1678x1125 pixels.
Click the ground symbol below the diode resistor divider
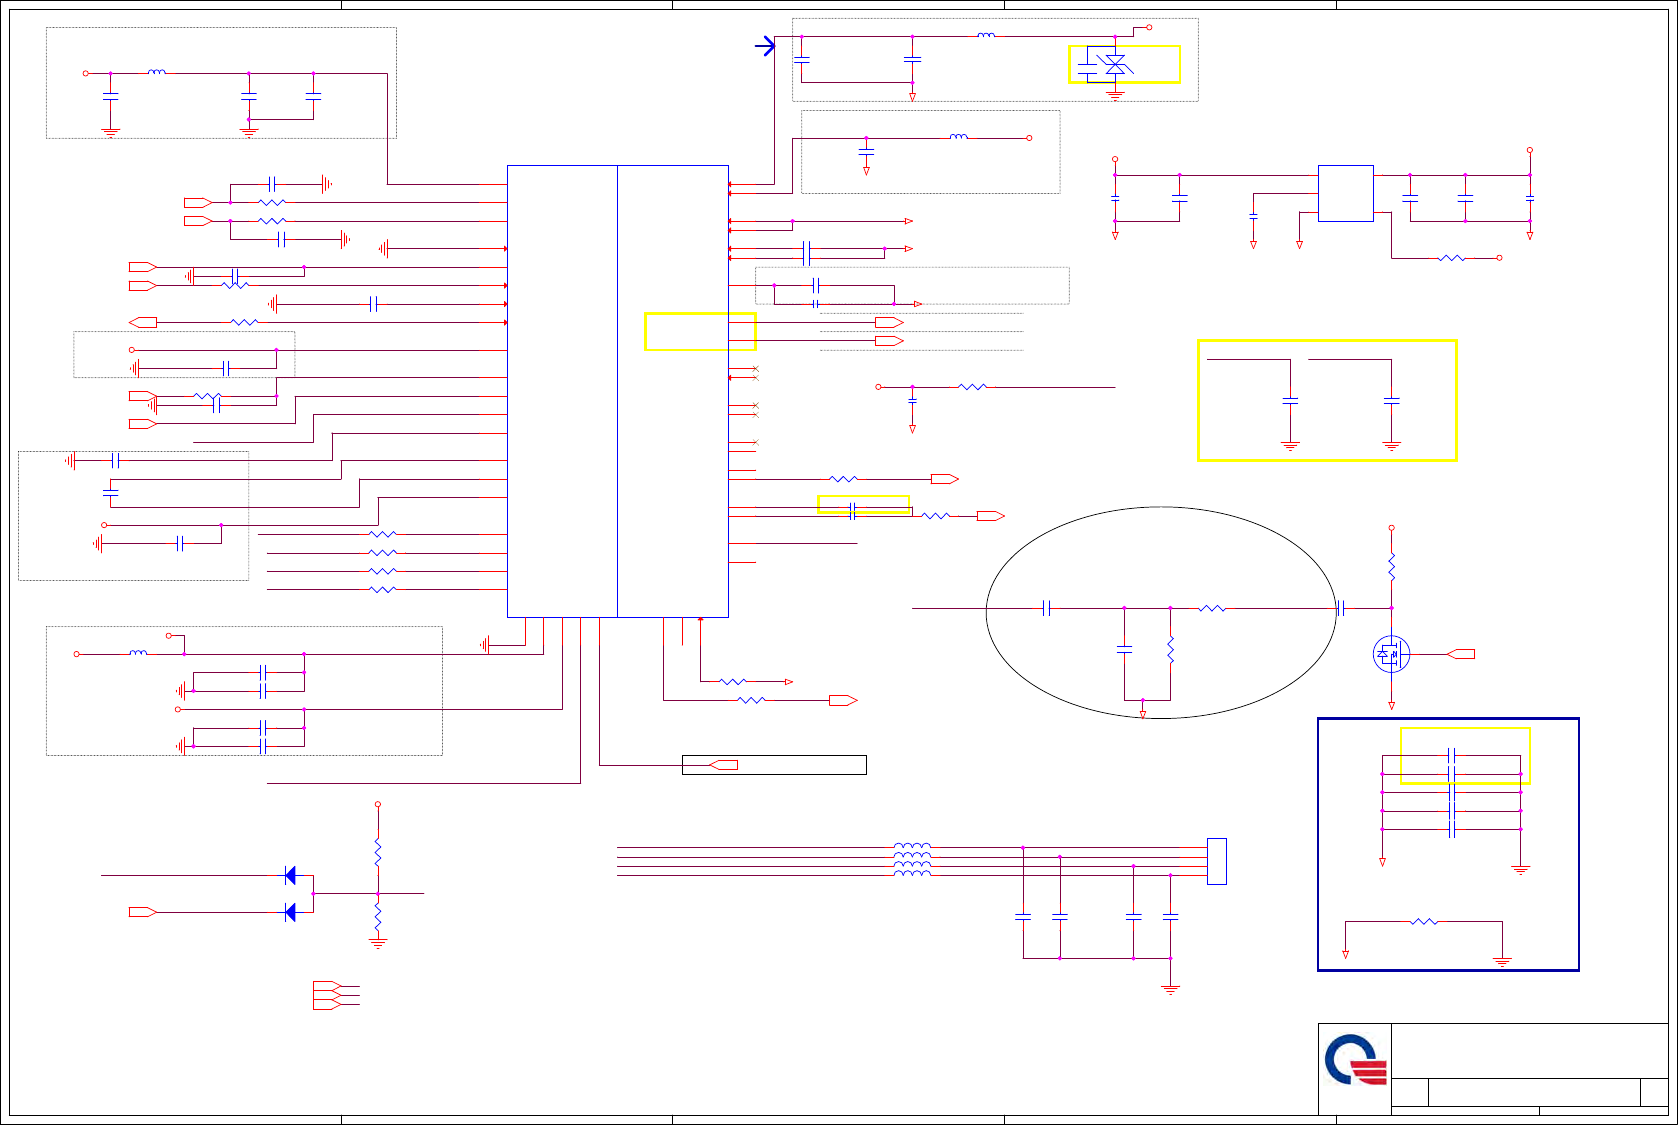pos(378,942)
